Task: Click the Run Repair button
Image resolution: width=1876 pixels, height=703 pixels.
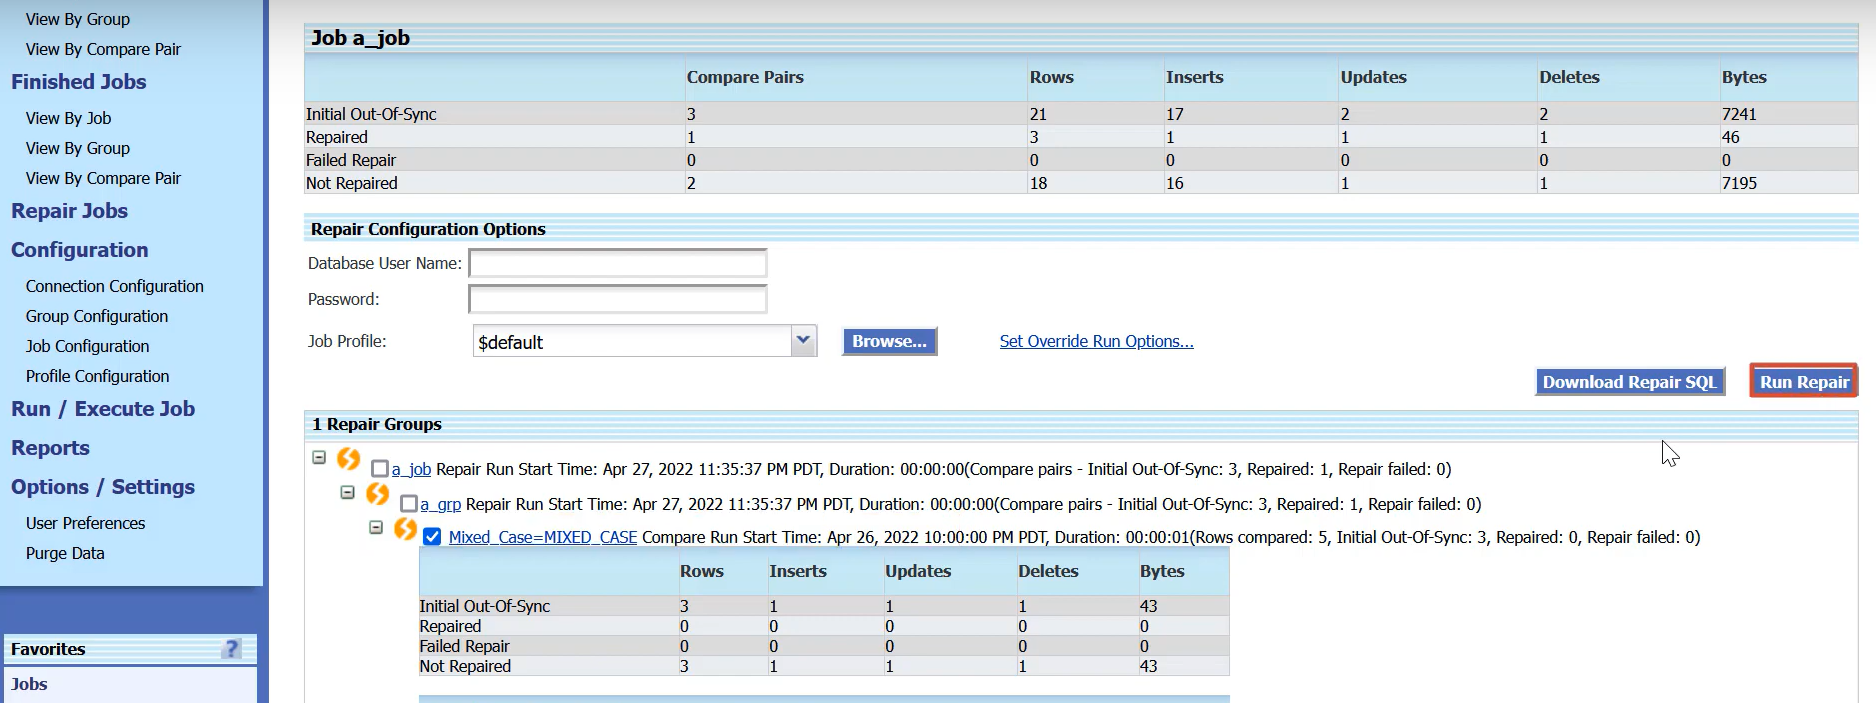Action: pos(1804,381)
